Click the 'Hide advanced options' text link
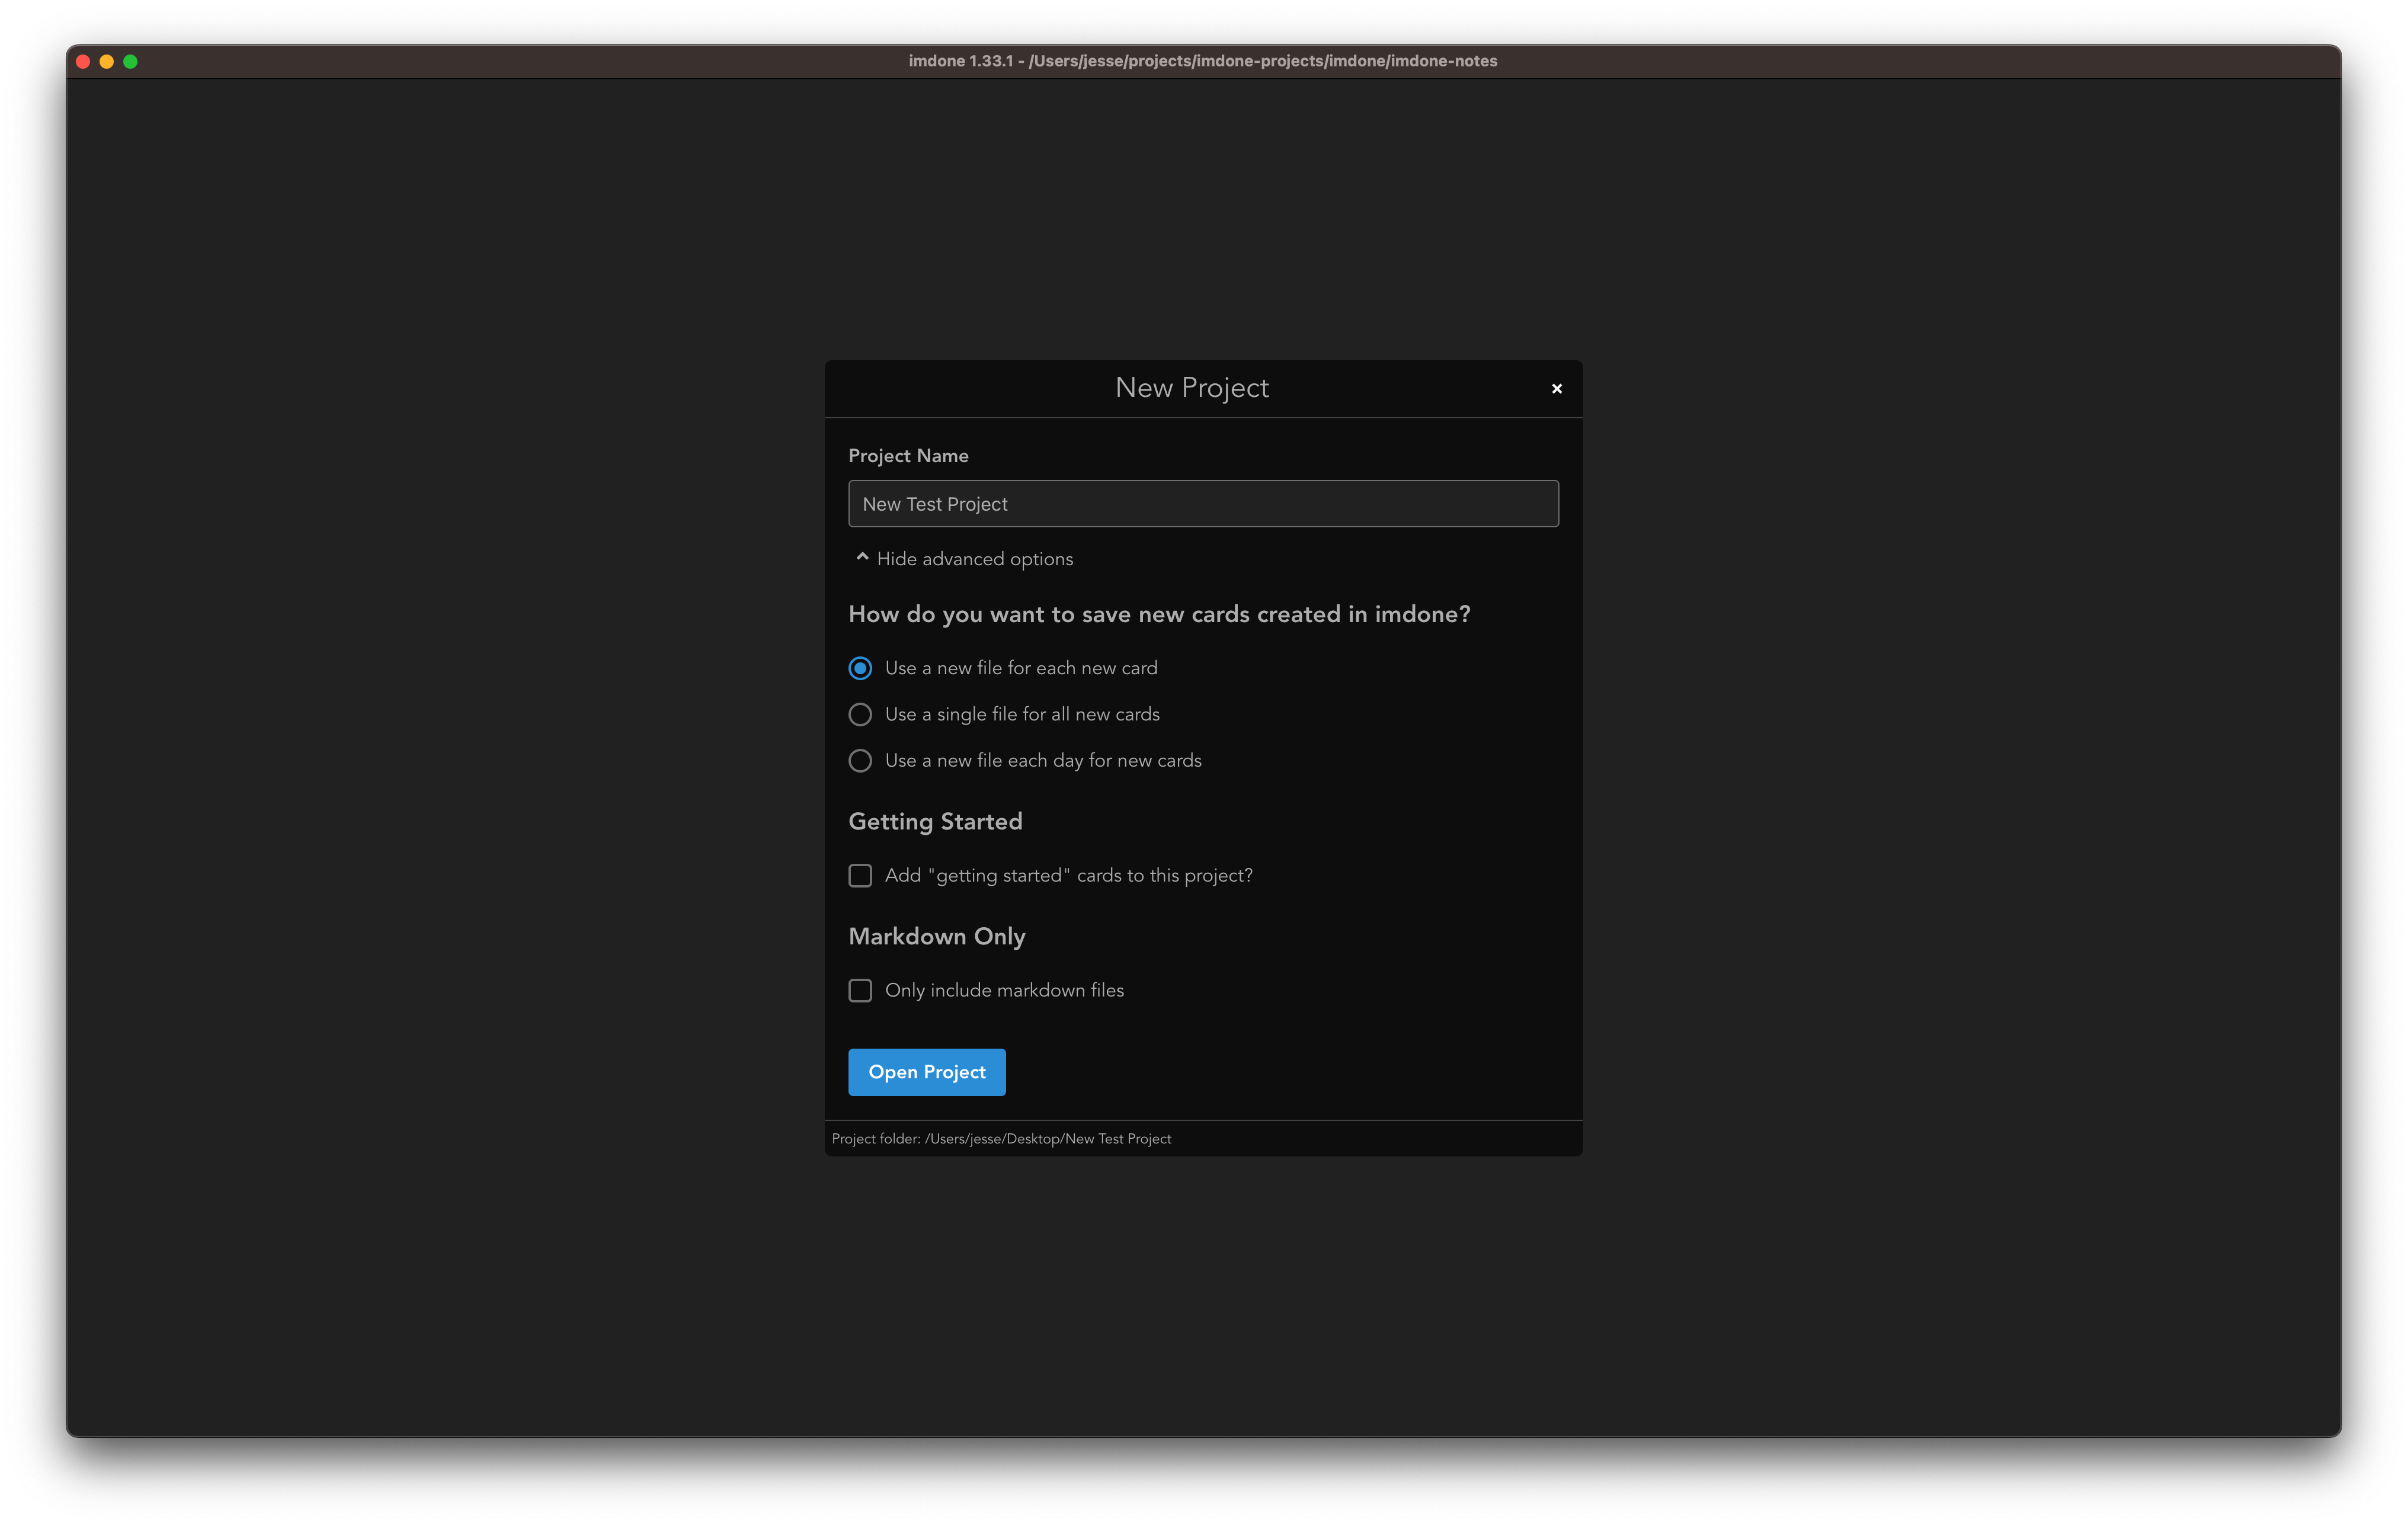 click(974, 559)
